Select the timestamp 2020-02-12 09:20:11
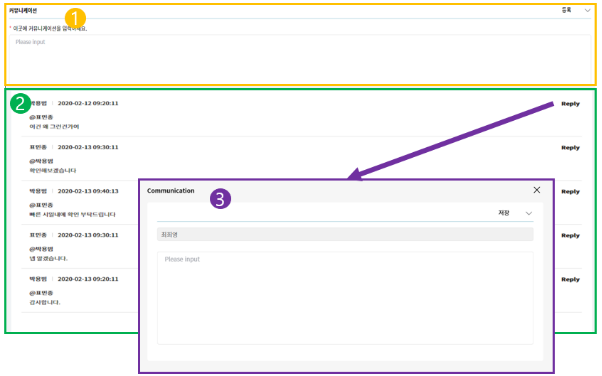 pos(88,103)
